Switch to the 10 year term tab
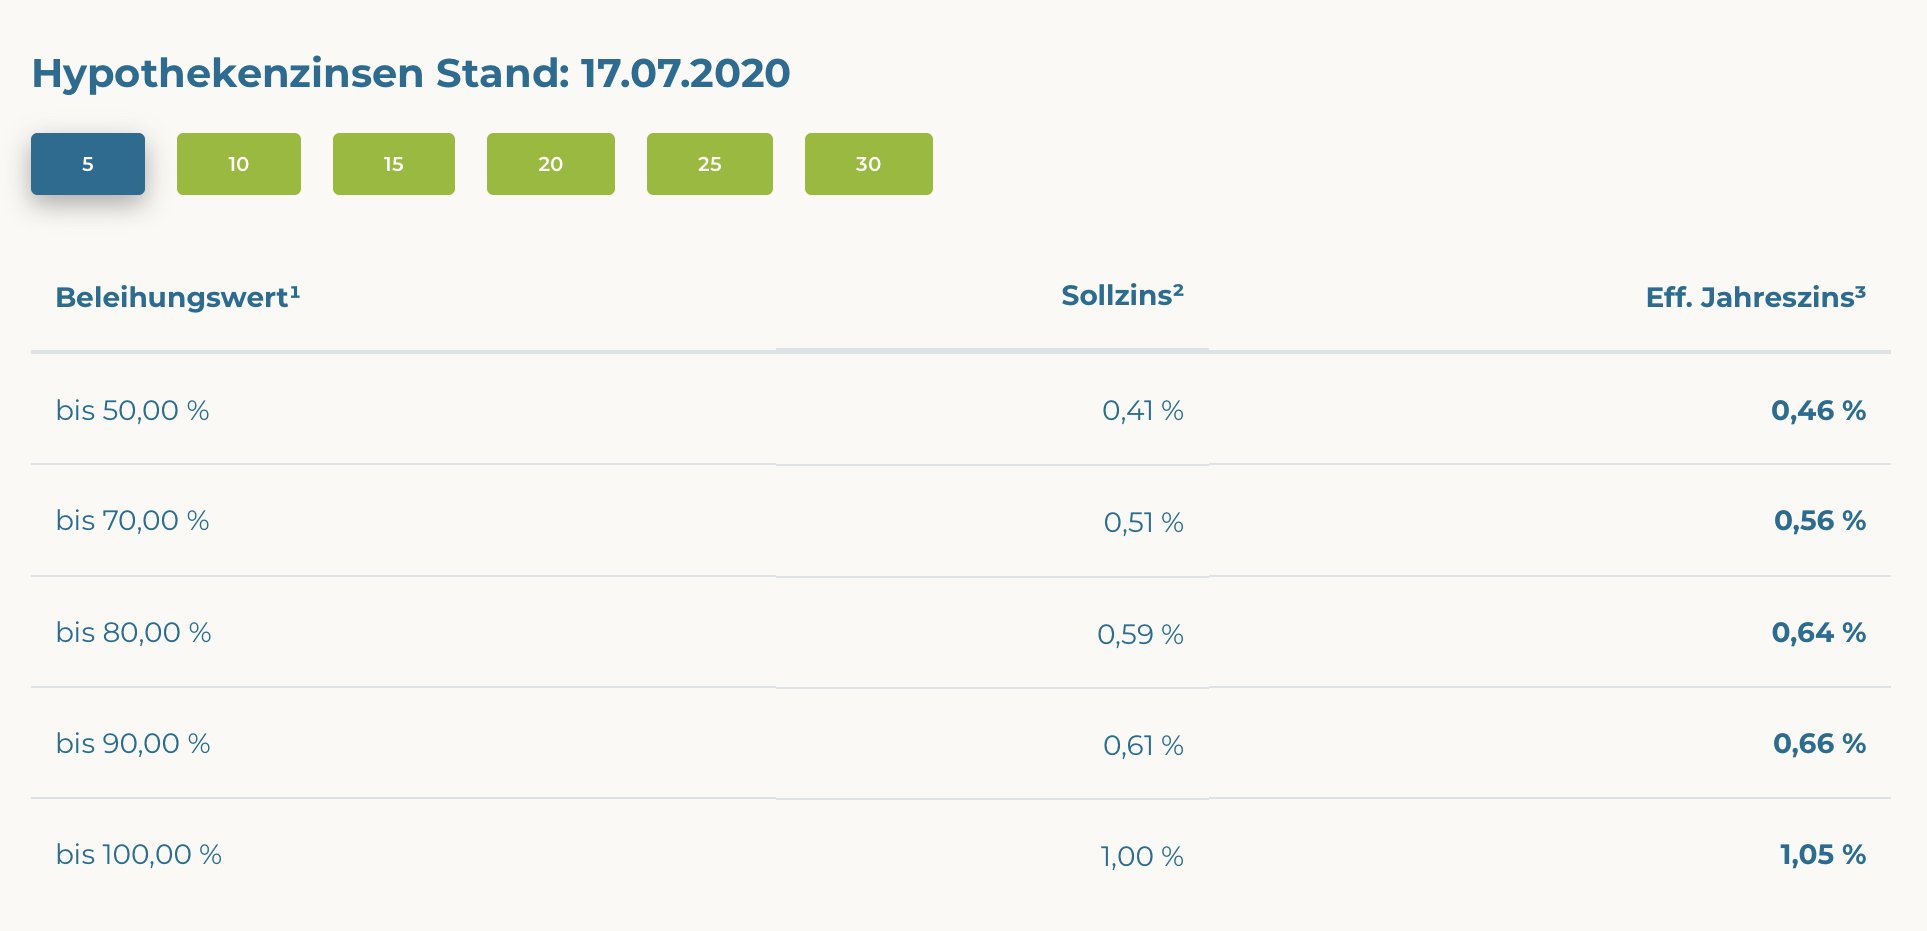The height and width of the screenshot is (931, 1927). click(x=238, y=164)
